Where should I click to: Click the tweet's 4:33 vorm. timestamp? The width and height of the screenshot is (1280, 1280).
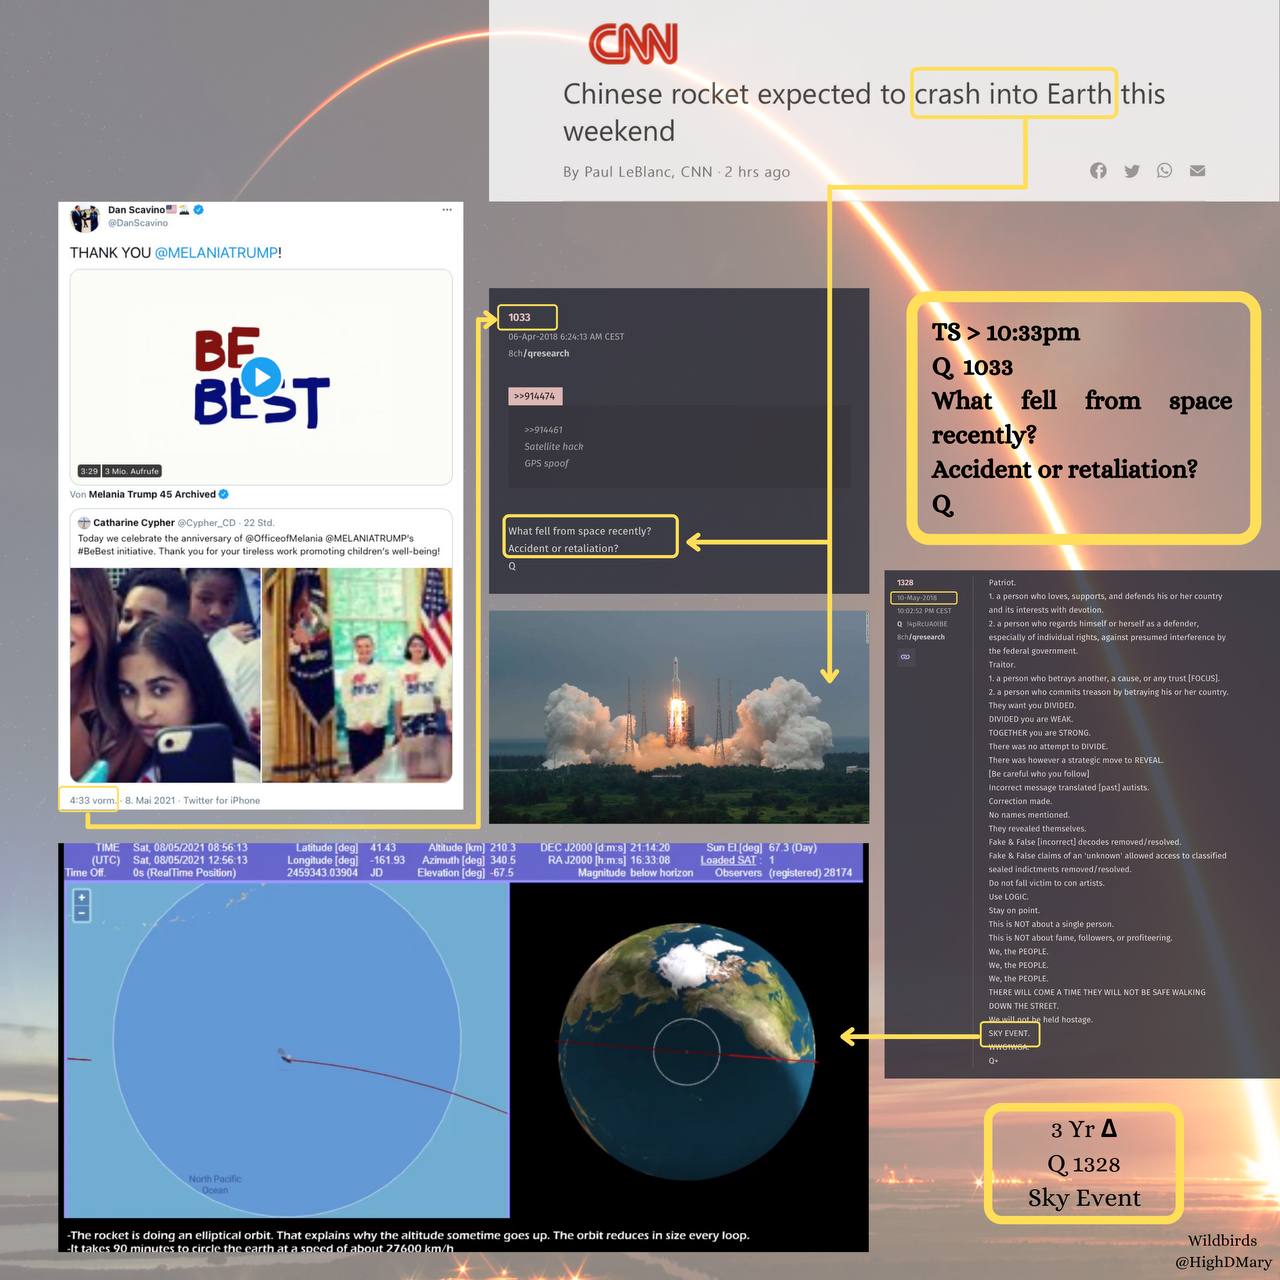pos(93,800)
